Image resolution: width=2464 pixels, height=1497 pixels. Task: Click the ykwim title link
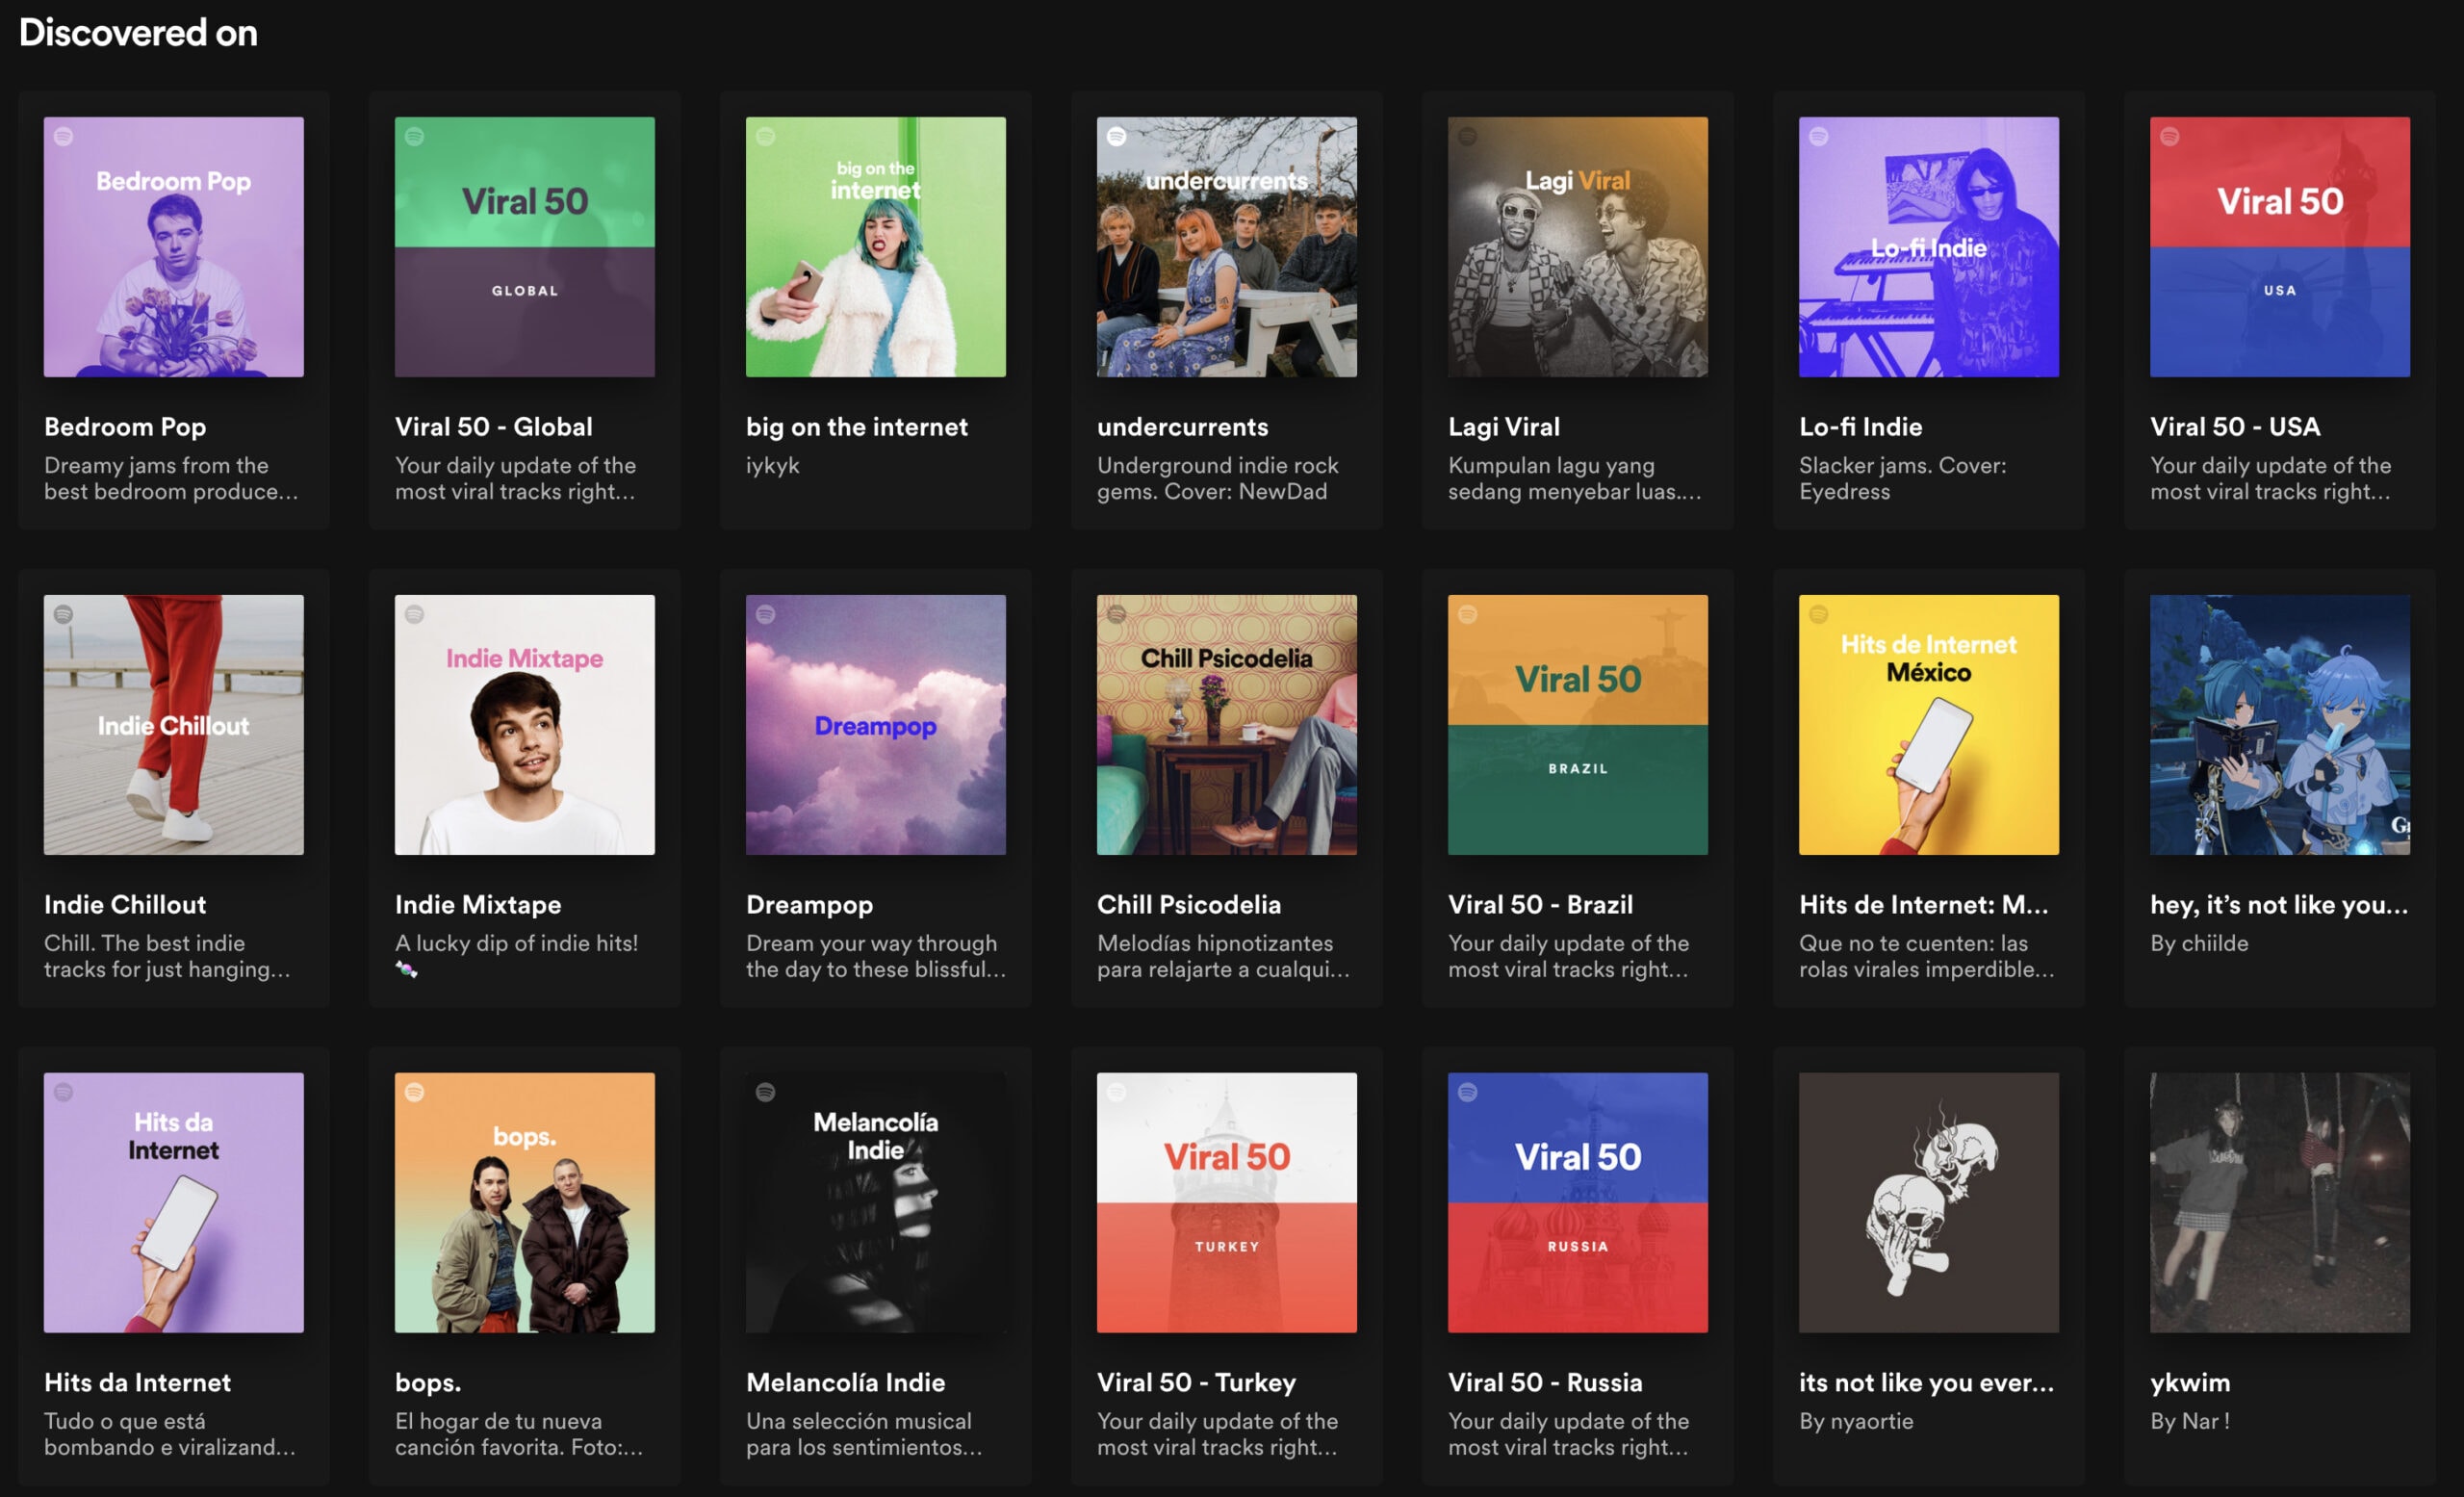pyautogui.click(x=2190, y=1383)
